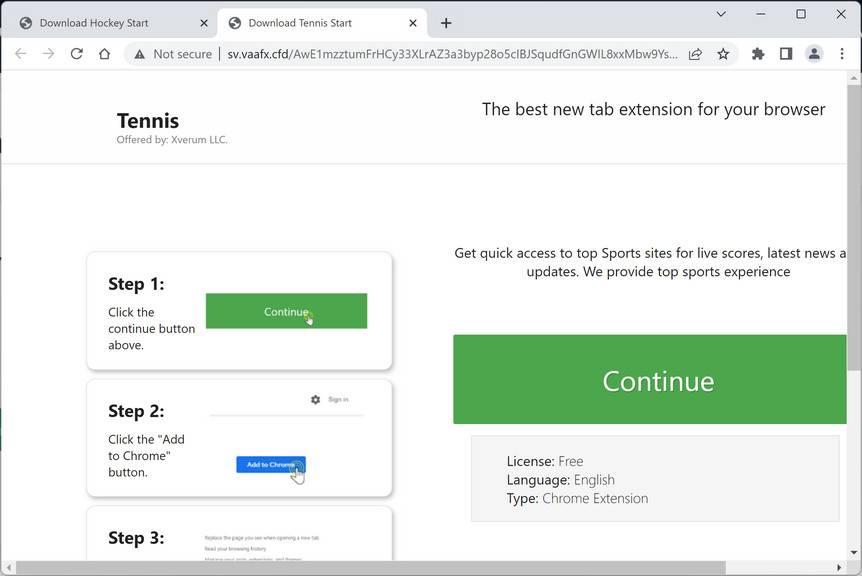Image resolution: width=862 pixels, height=576 pixels.
Task: Go back using the browser back arrow
Action: point(20,54)
